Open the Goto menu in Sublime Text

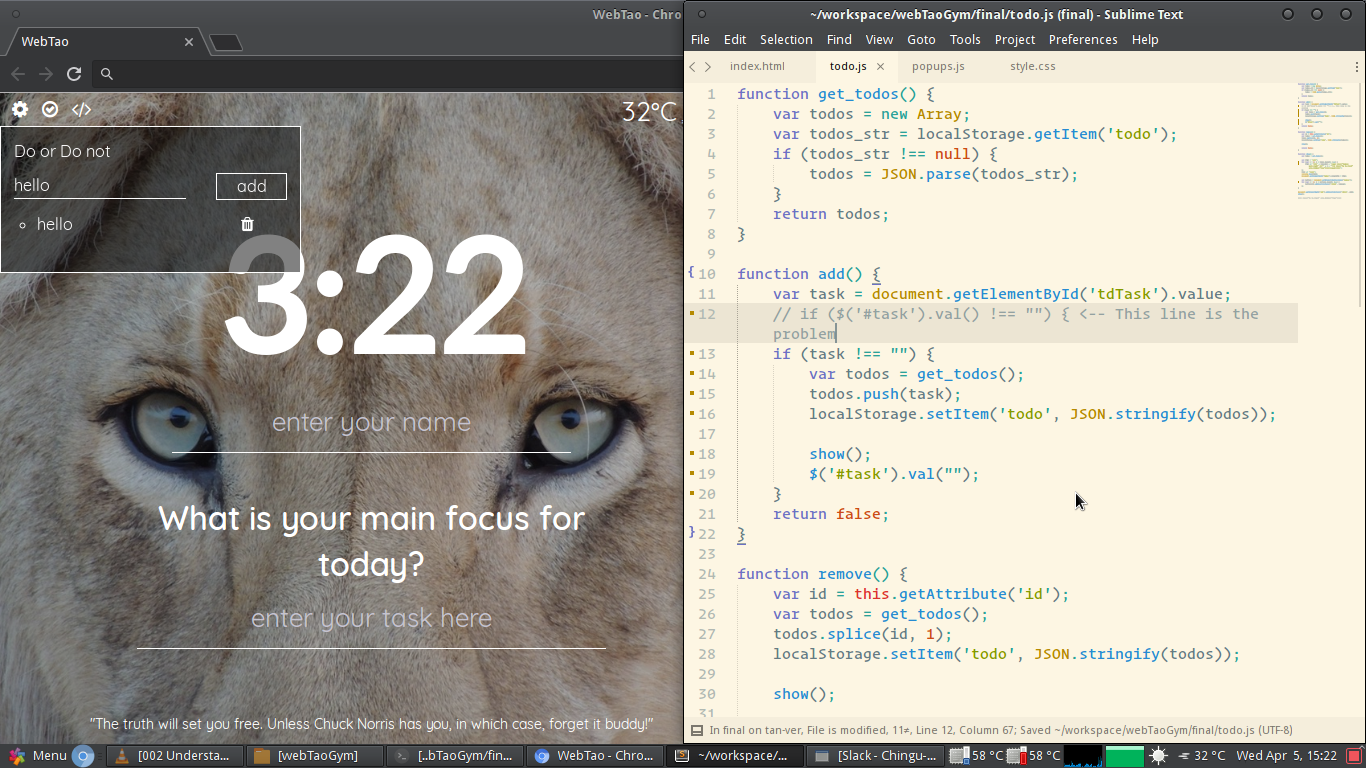tap(921, 40)
